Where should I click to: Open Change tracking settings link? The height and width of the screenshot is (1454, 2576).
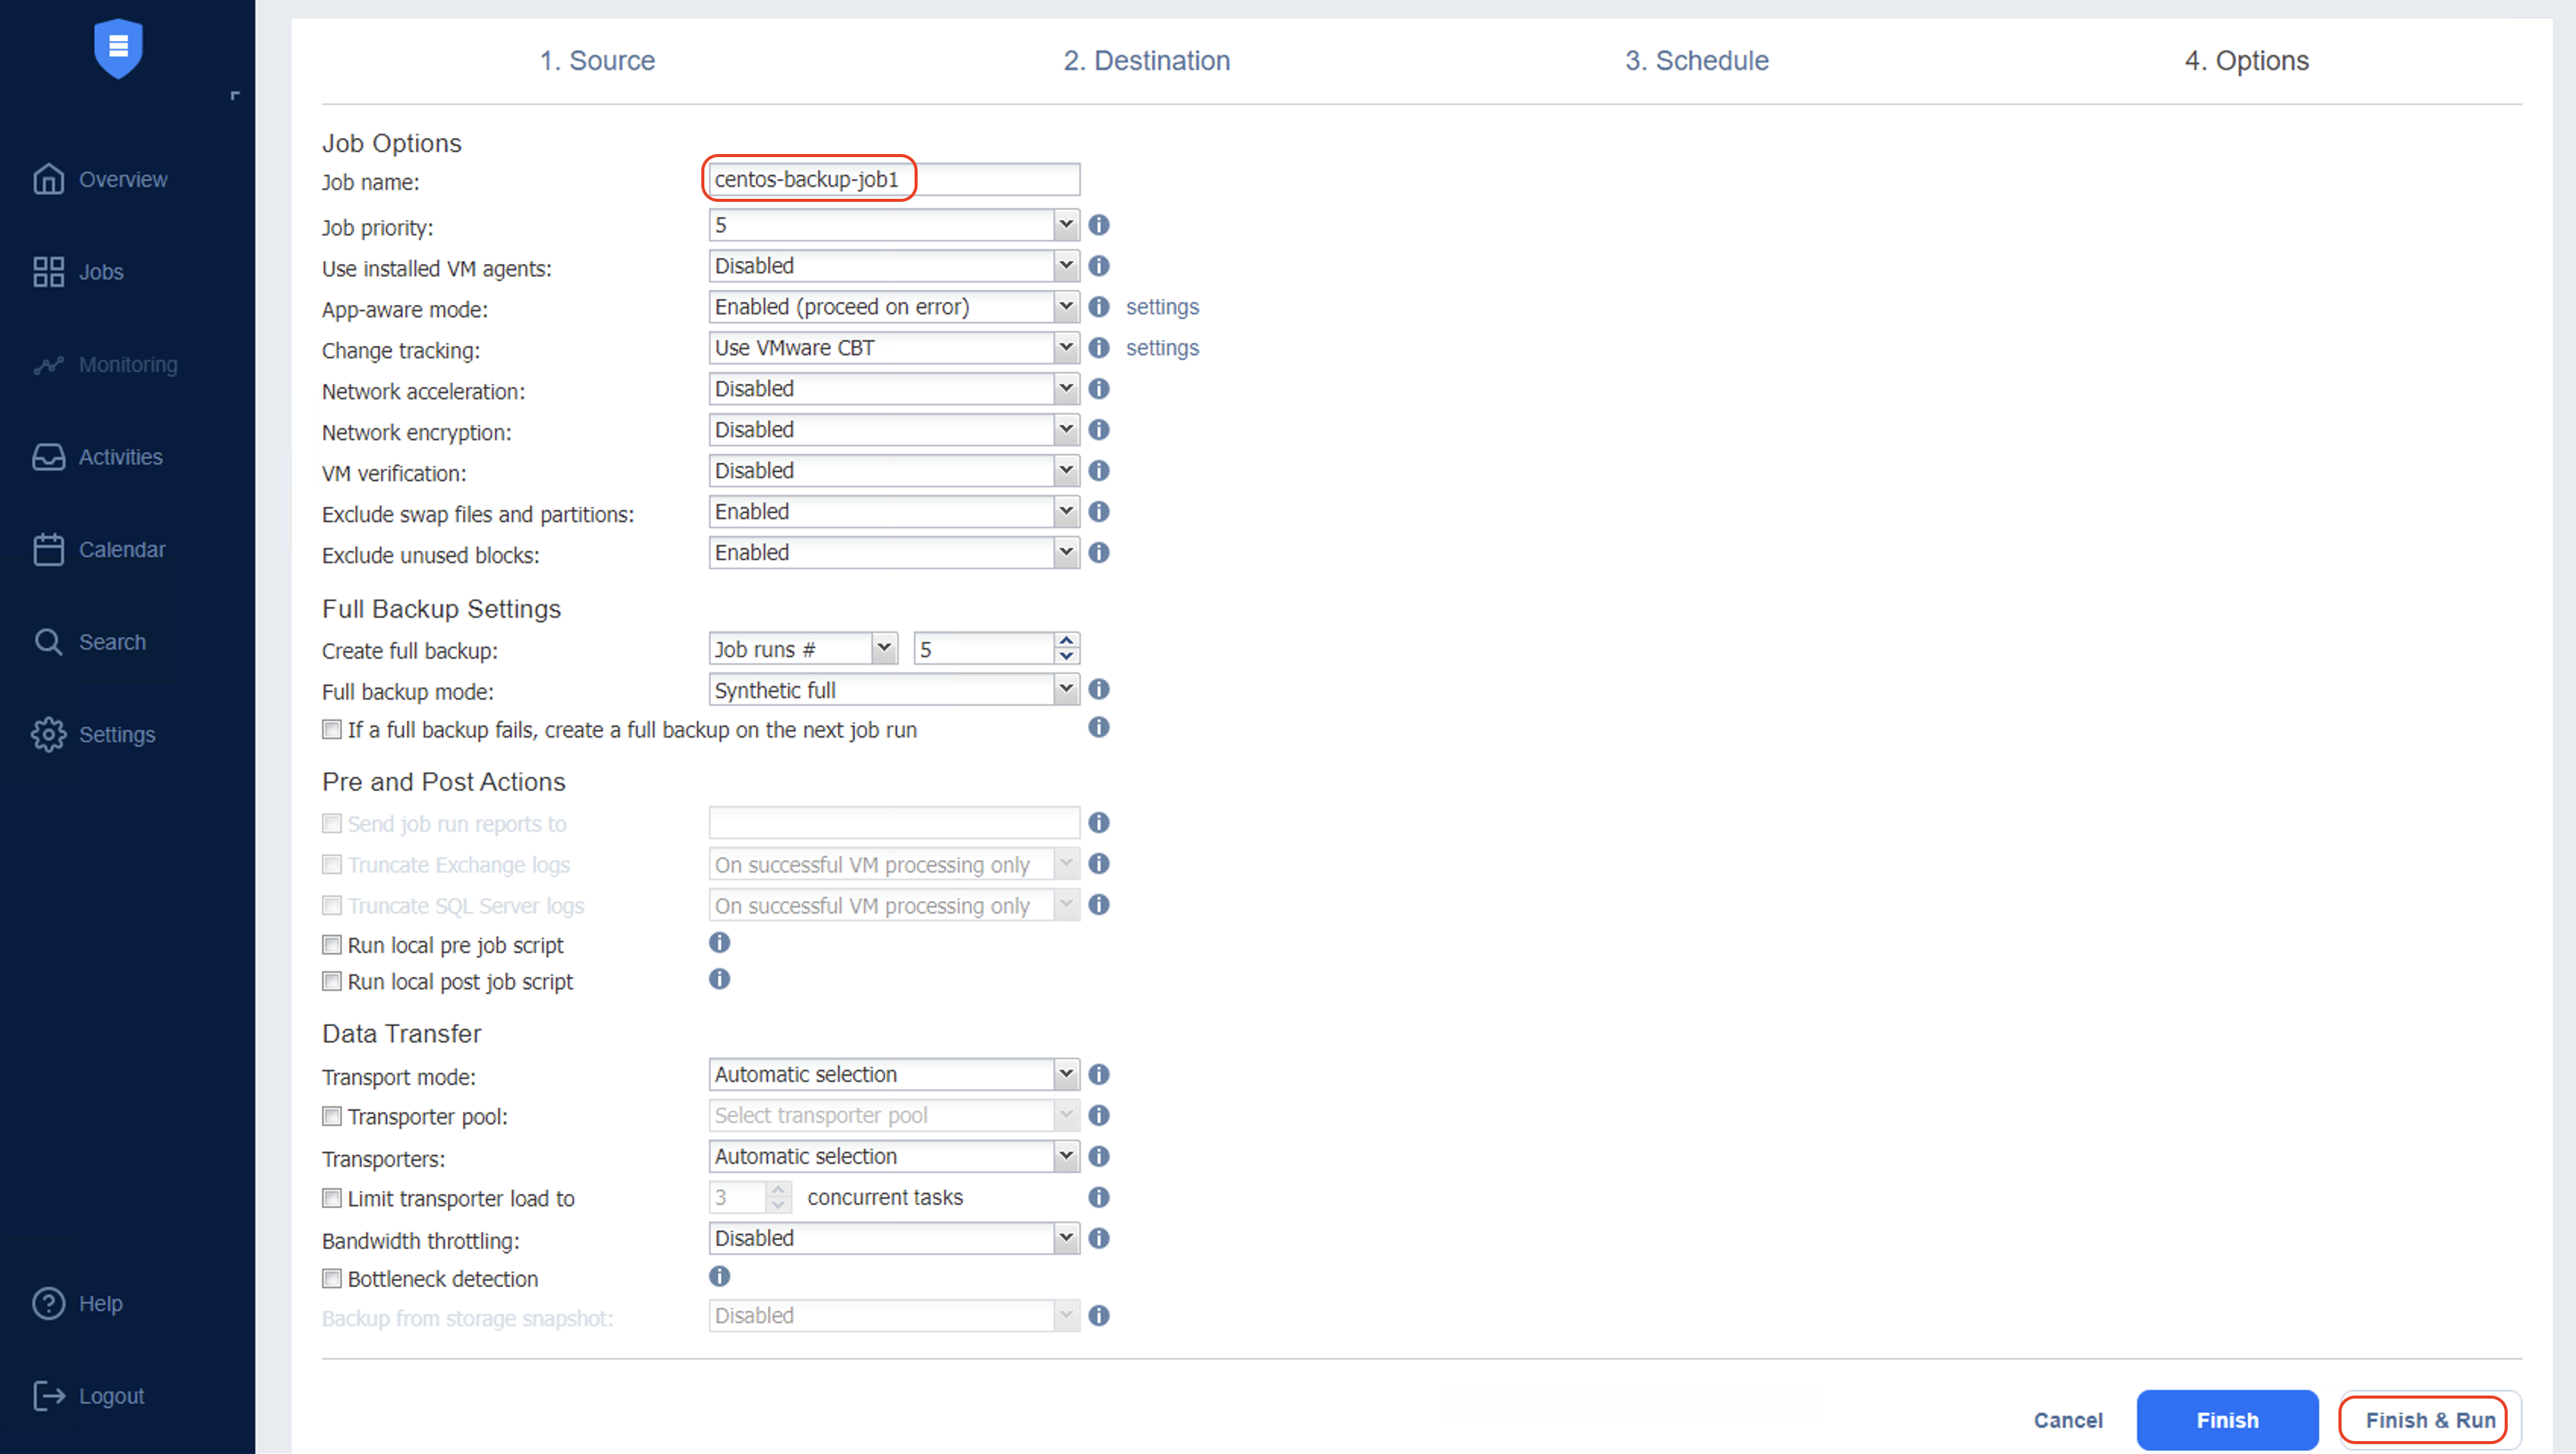point(1162,348)
